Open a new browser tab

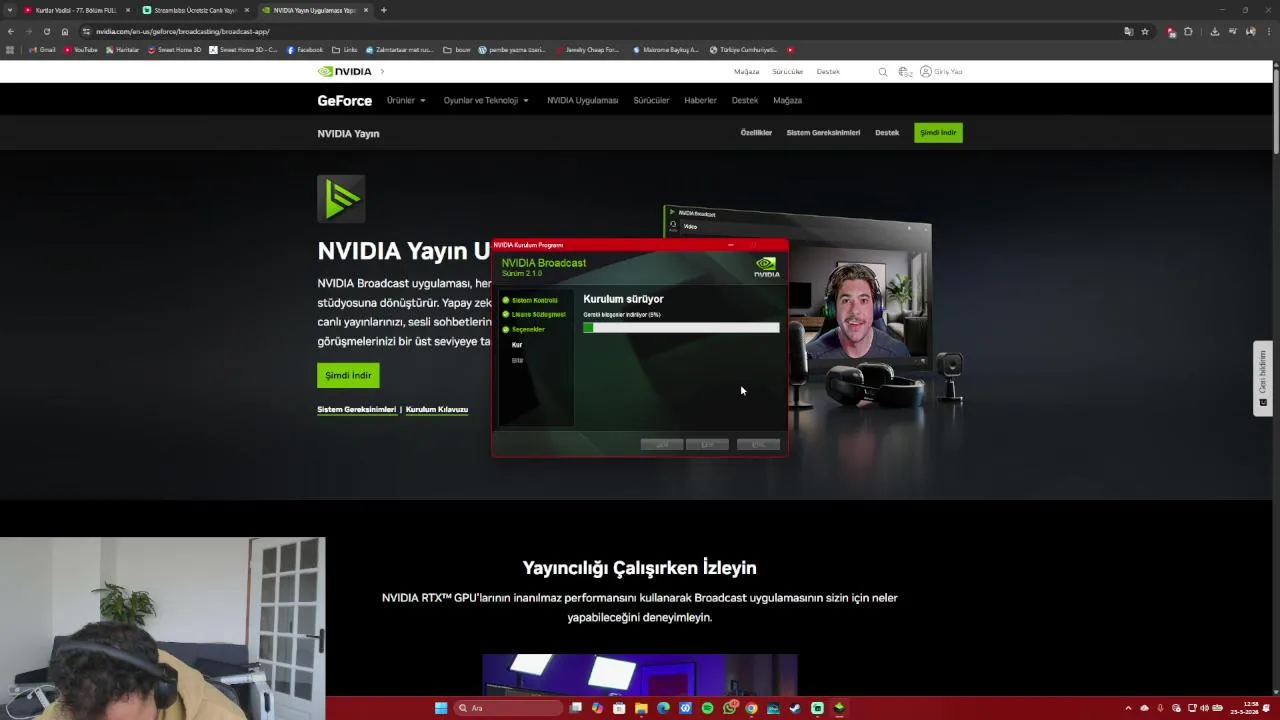[x=384, y=10]
